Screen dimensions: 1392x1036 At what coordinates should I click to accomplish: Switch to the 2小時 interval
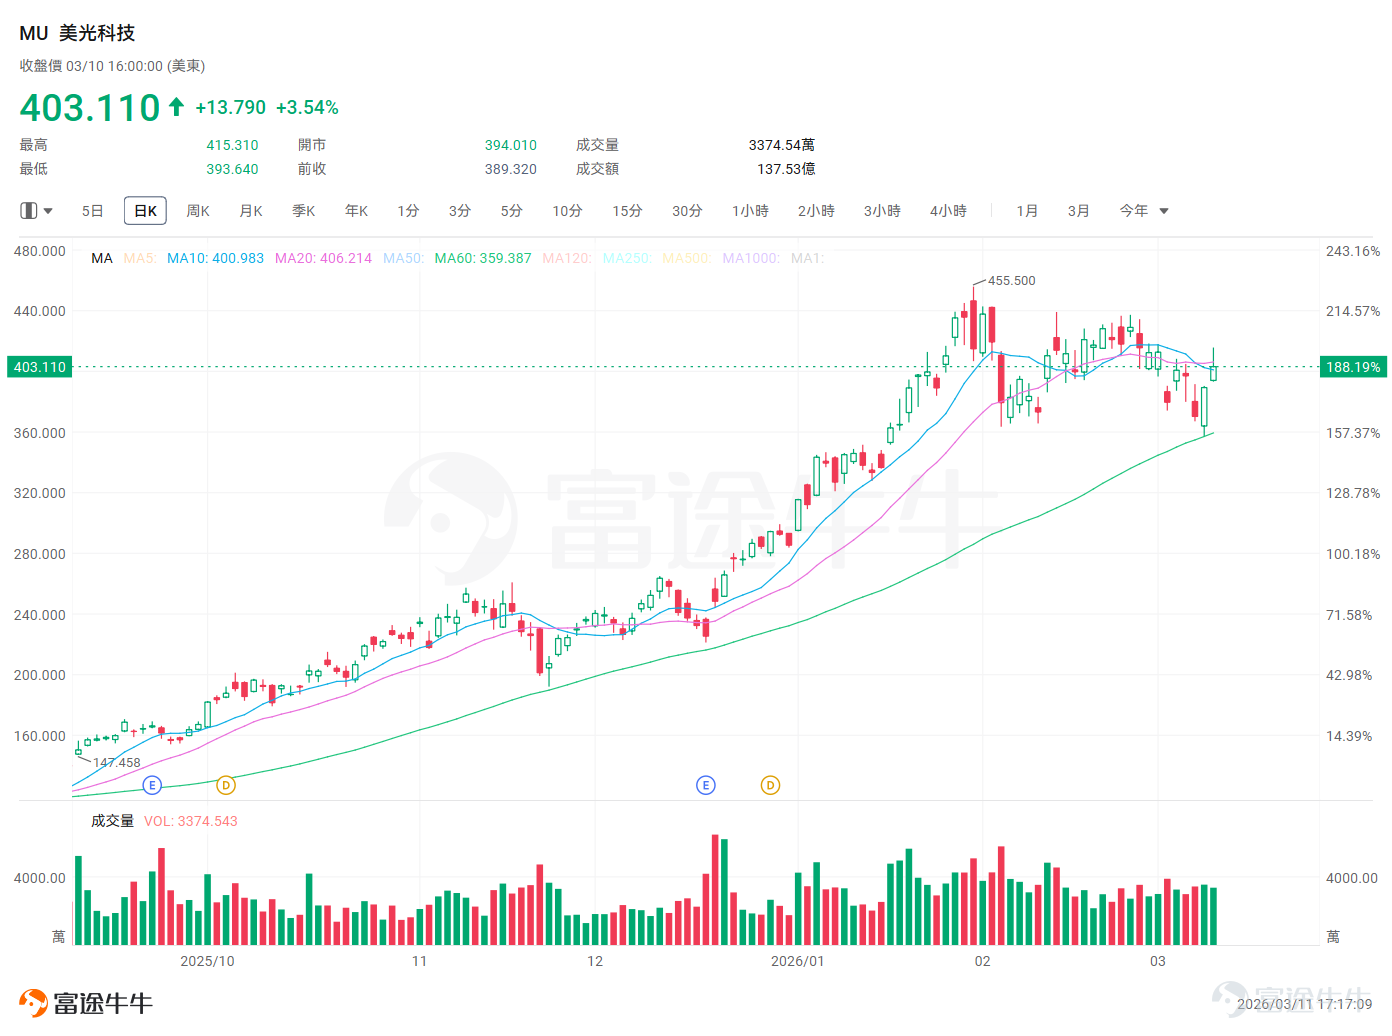tap(816, 211)
